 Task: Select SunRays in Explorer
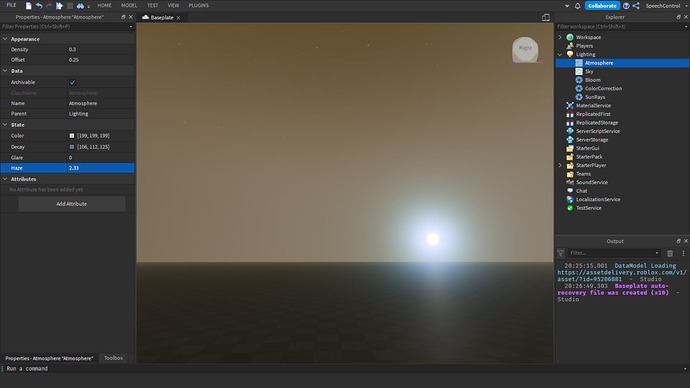(x=595, y=97)
